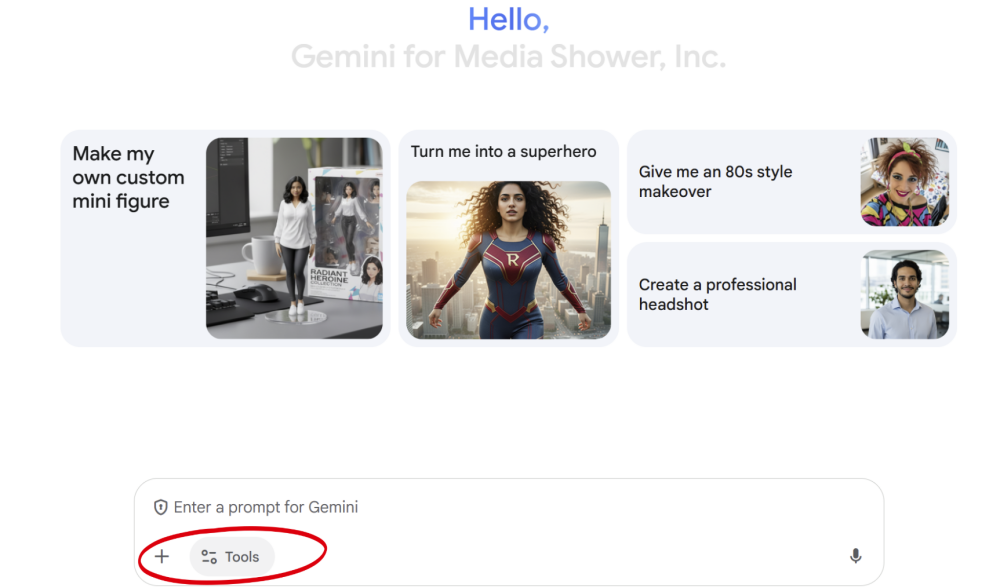Select 'Make my own custom mini figure' card
This screenshot has width=1000, height=588.
pyautogui.click(x=225, y=239)
